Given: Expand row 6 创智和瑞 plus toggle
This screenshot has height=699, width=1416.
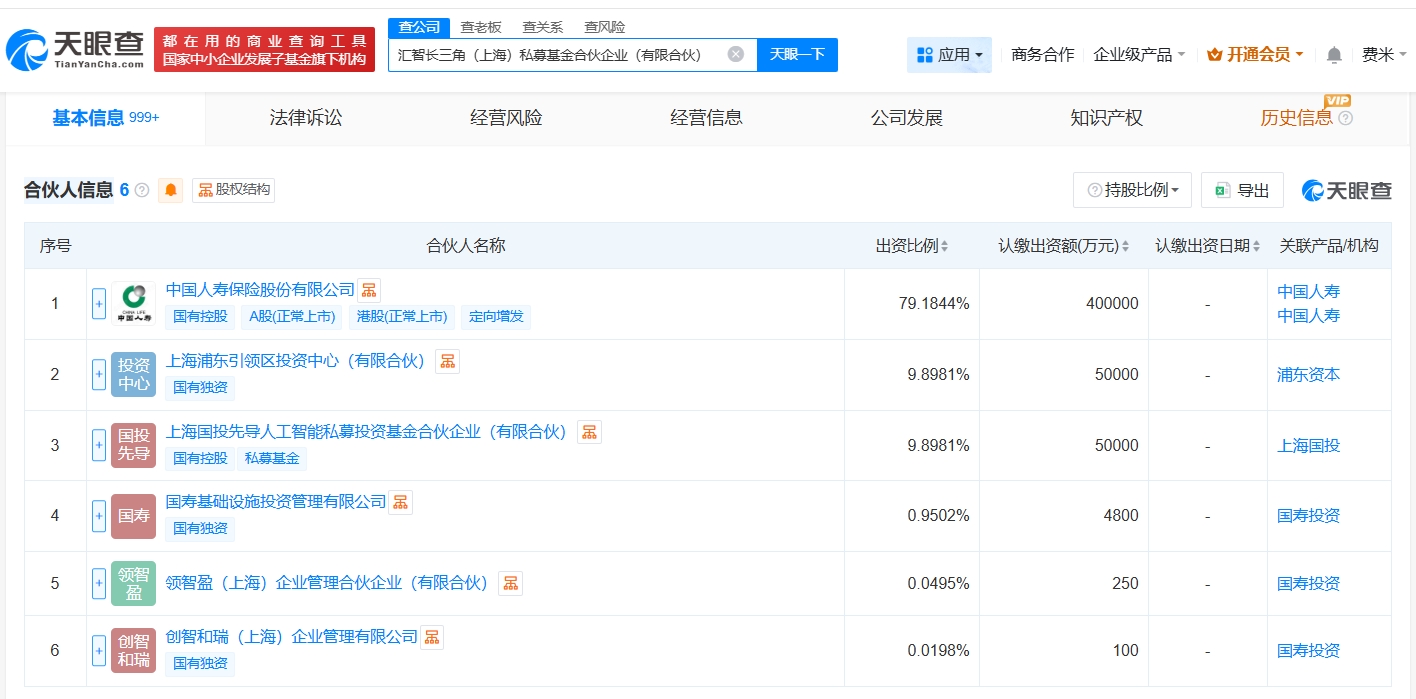Looking at the screenshot, I should point(99,650).
